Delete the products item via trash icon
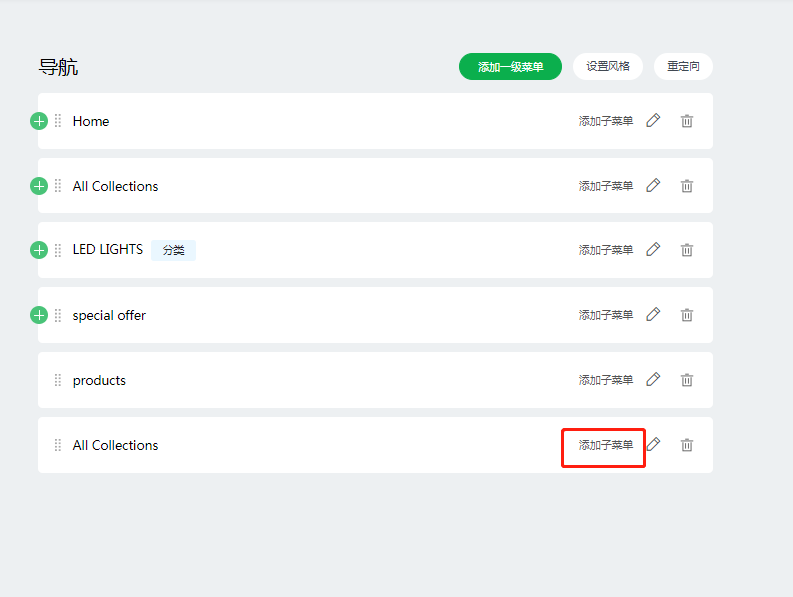 686,380
